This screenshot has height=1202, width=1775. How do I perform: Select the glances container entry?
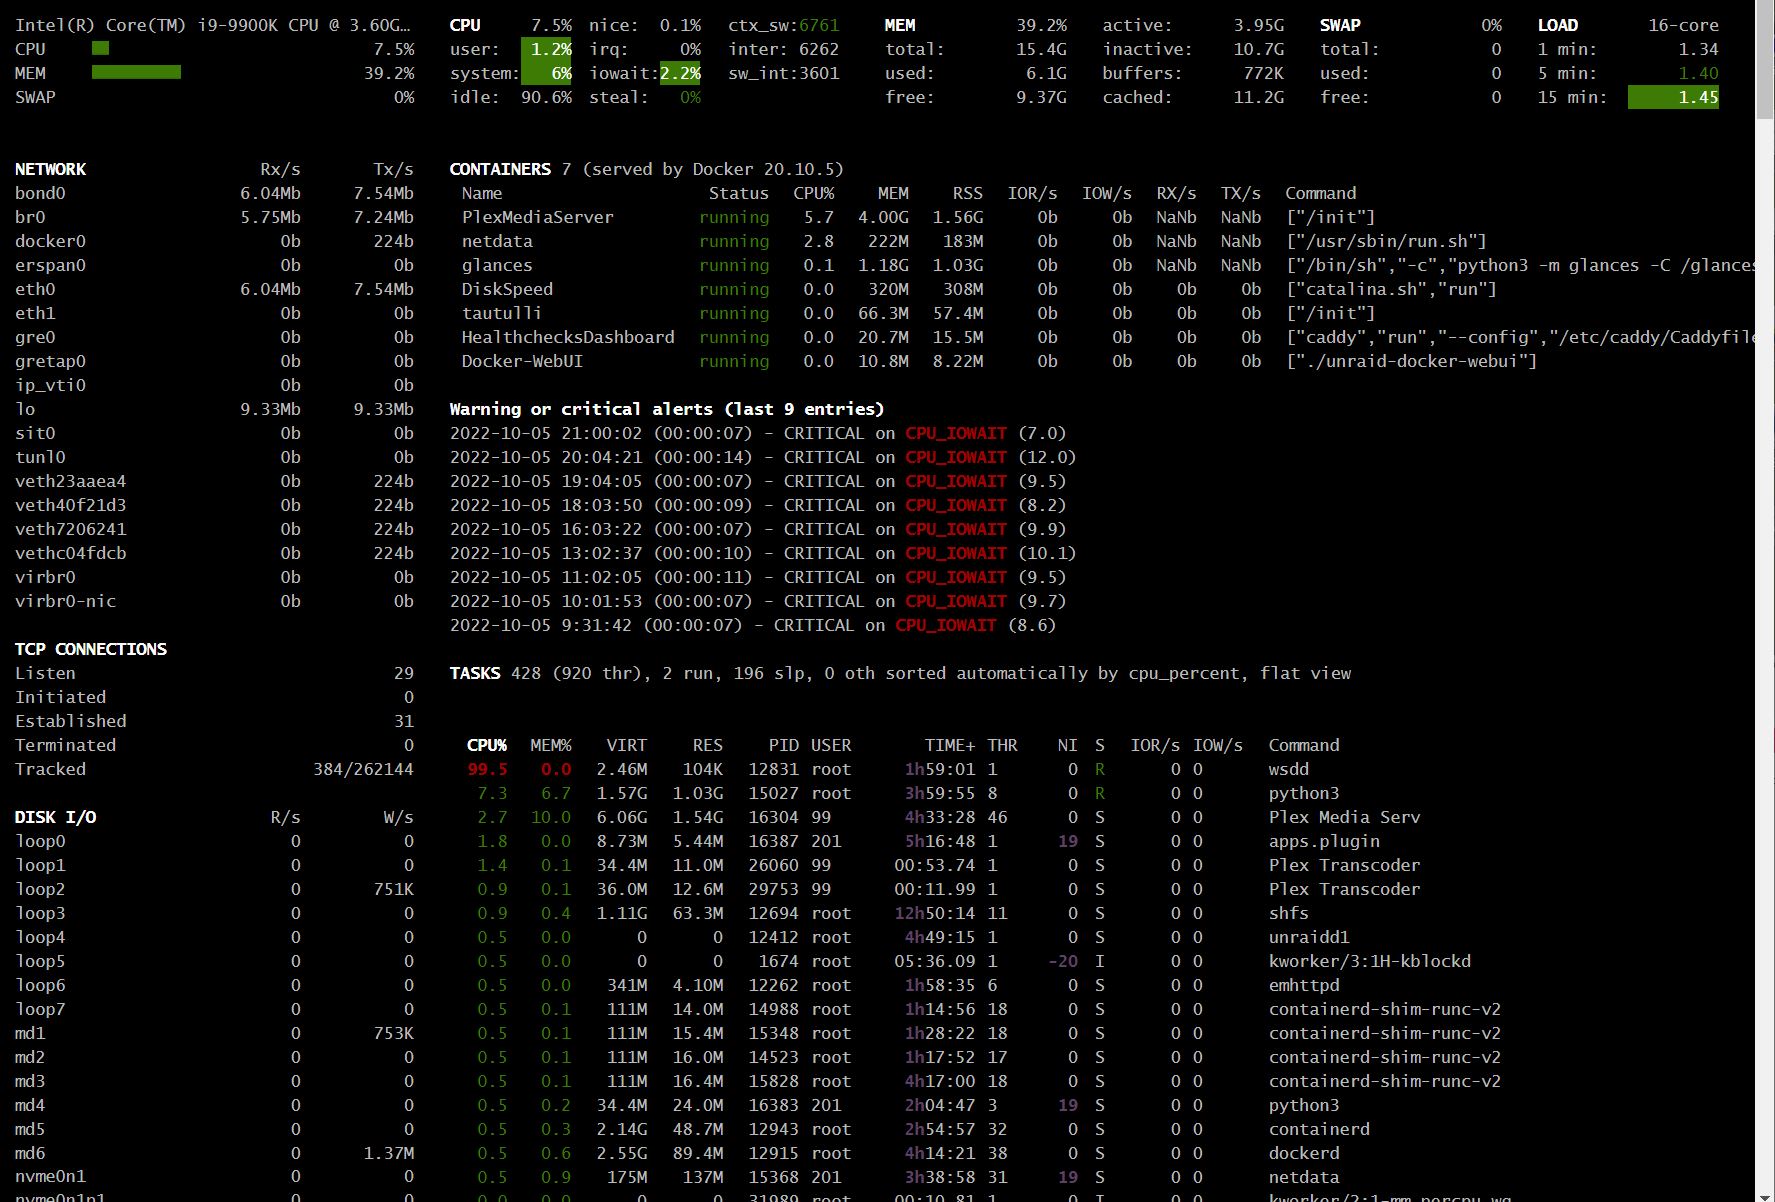(x=497, y=265)
